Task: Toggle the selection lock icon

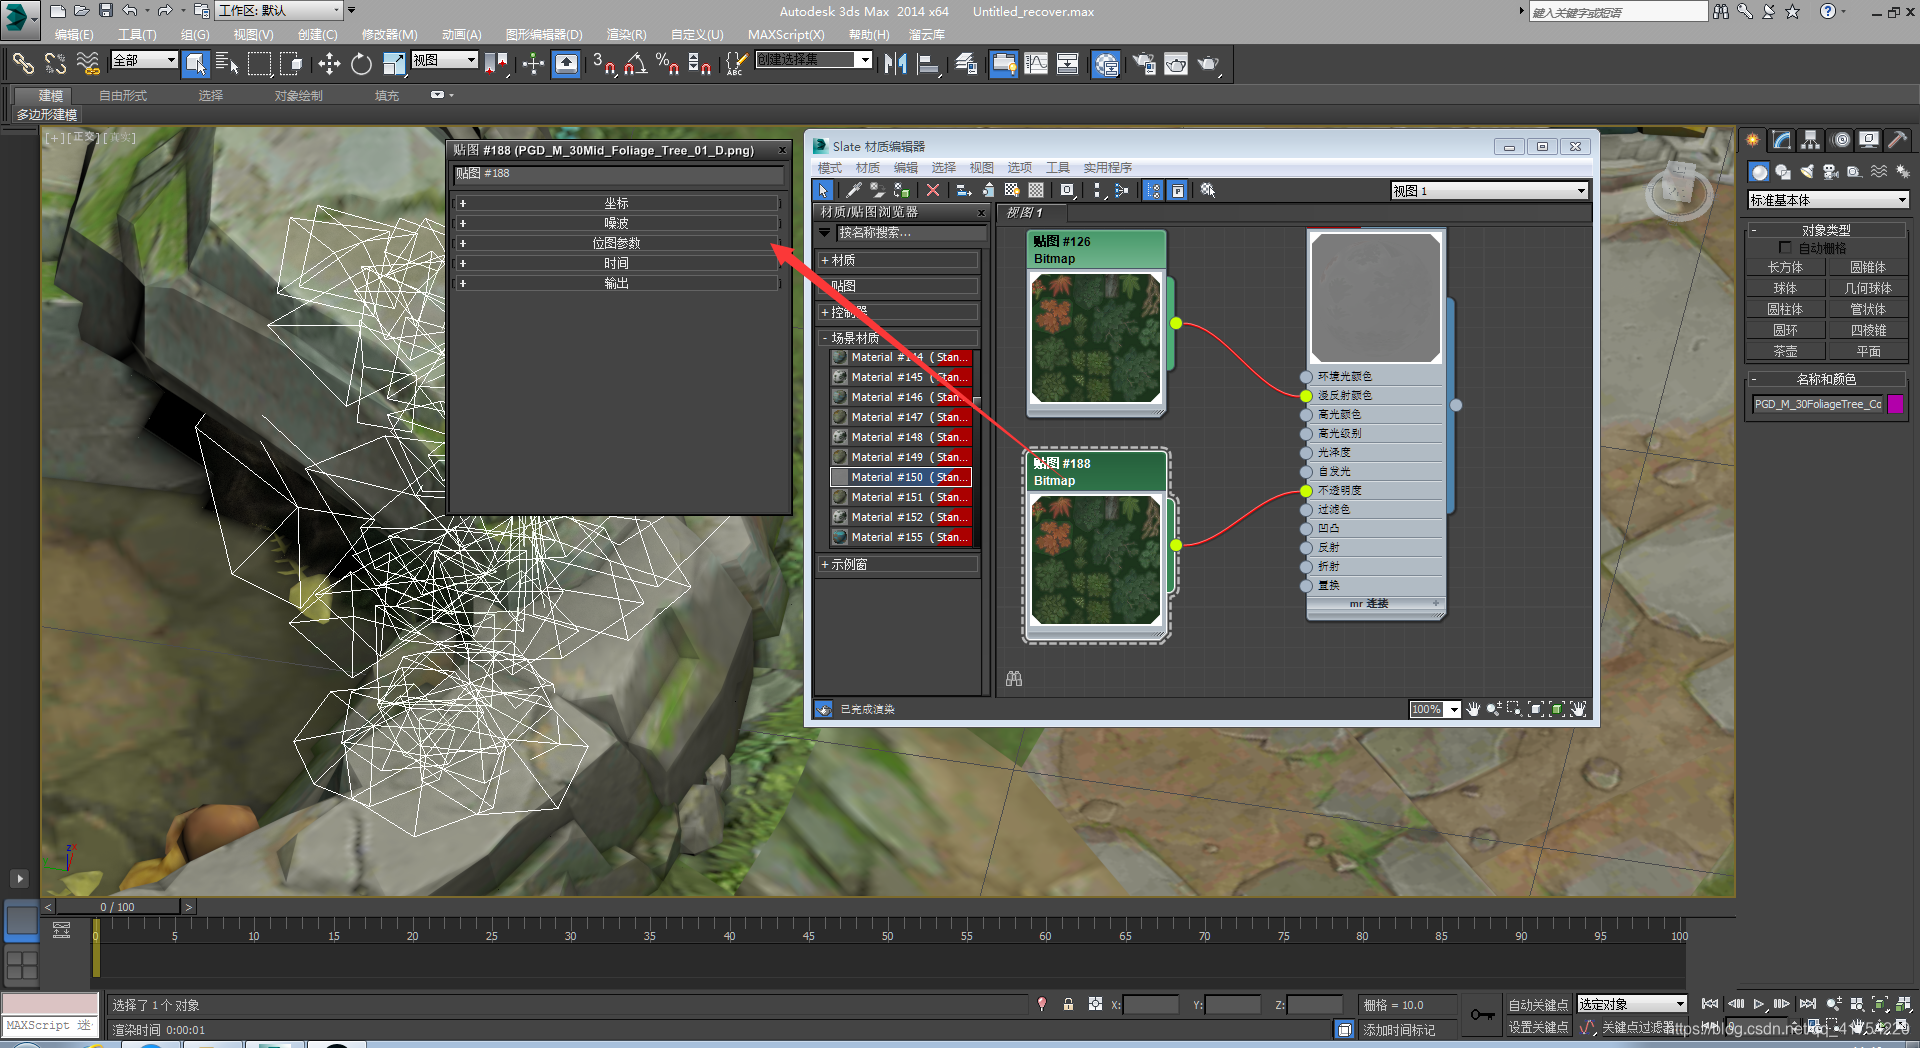Action: point(1068,1004)
